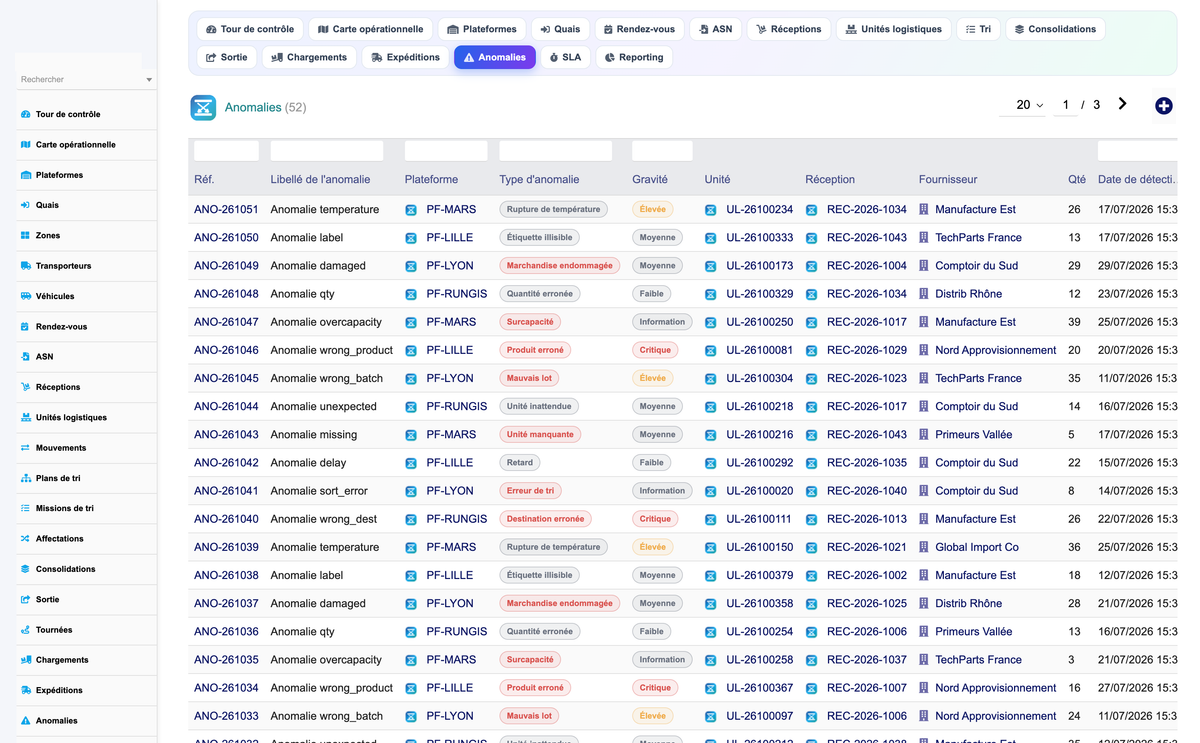Open the SLA top tab
Viewport: 1200px width, 743px height.
pos(565,57)
